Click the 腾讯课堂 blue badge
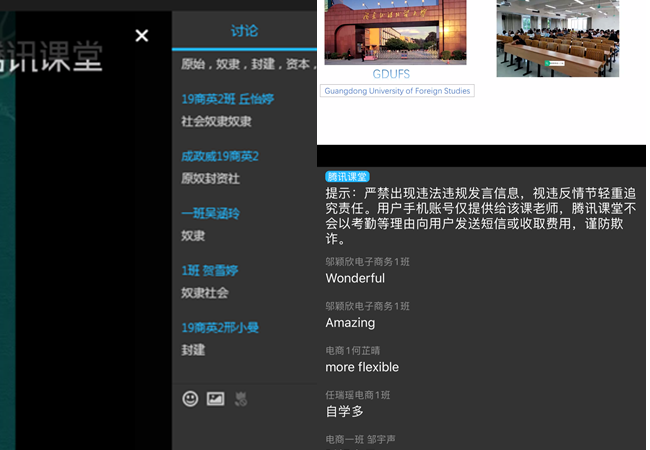The image size is (650, 450). point(347,176)
